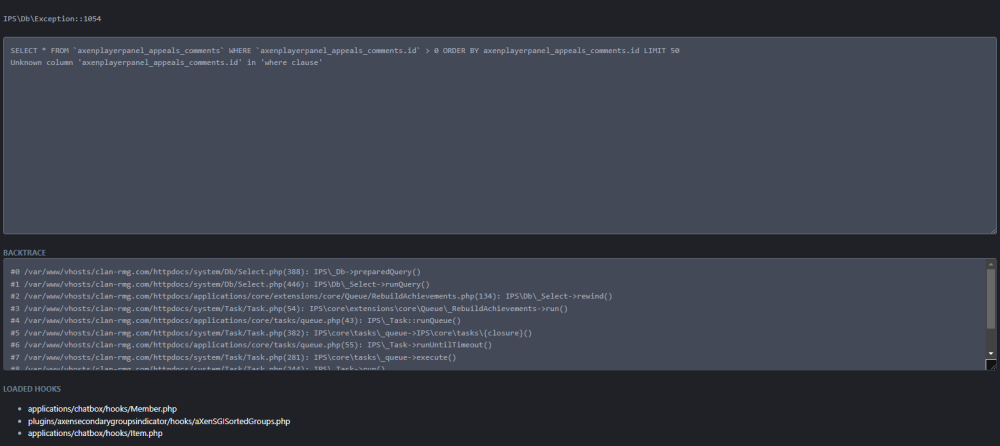Click the IPS\Db\Exception::1054 heading
The height and width of the screenshot is (446, 1000).
click(x=52, y=19)
